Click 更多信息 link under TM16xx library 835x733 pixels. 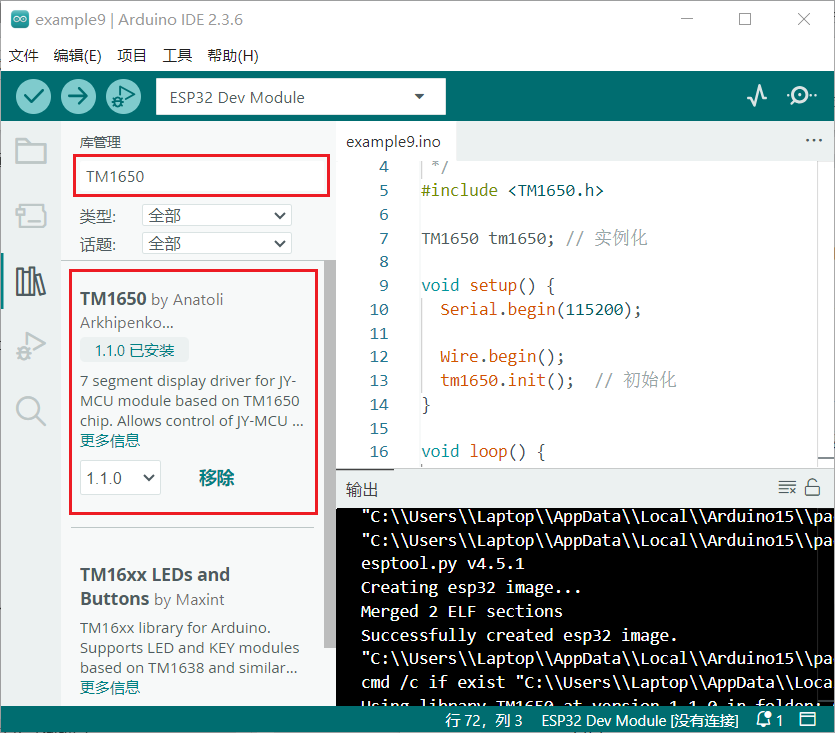point(110,687)
